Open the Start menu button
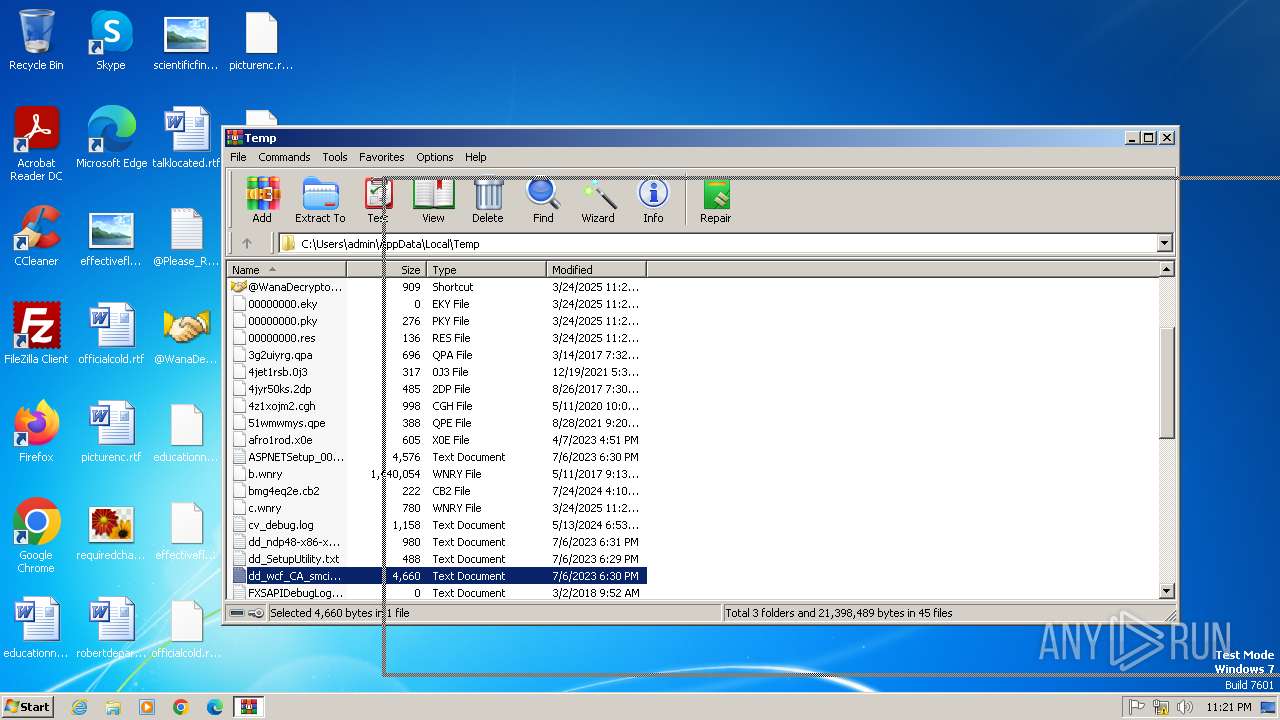Screen dimensions: 1280x720 point(28,706)
